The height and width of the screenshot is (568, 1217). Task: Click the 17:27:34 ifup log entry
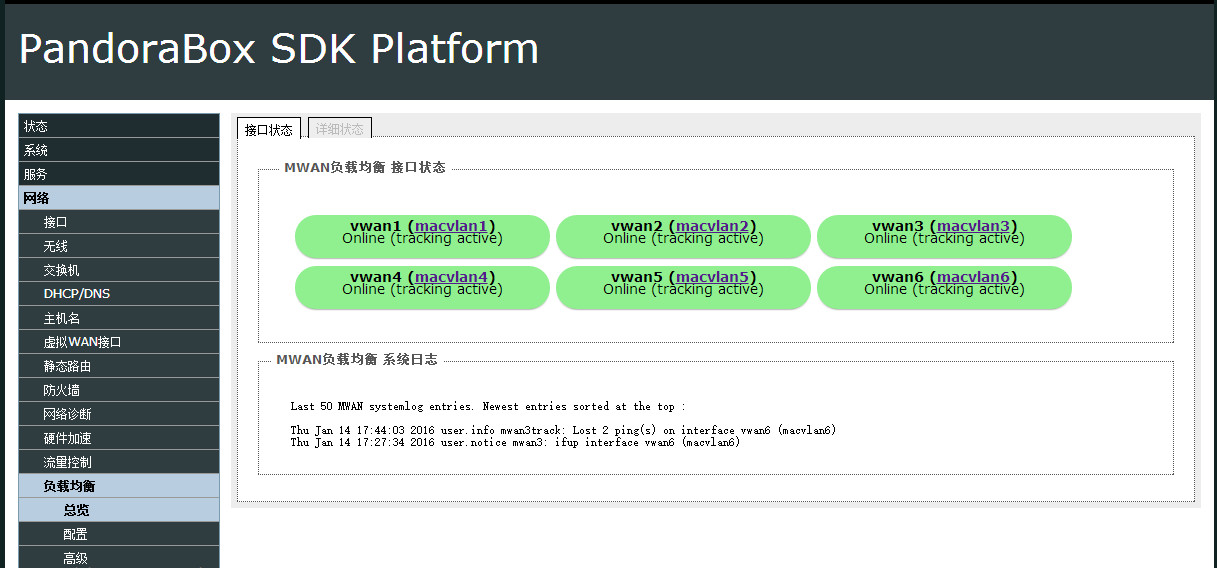click(515, 442)
